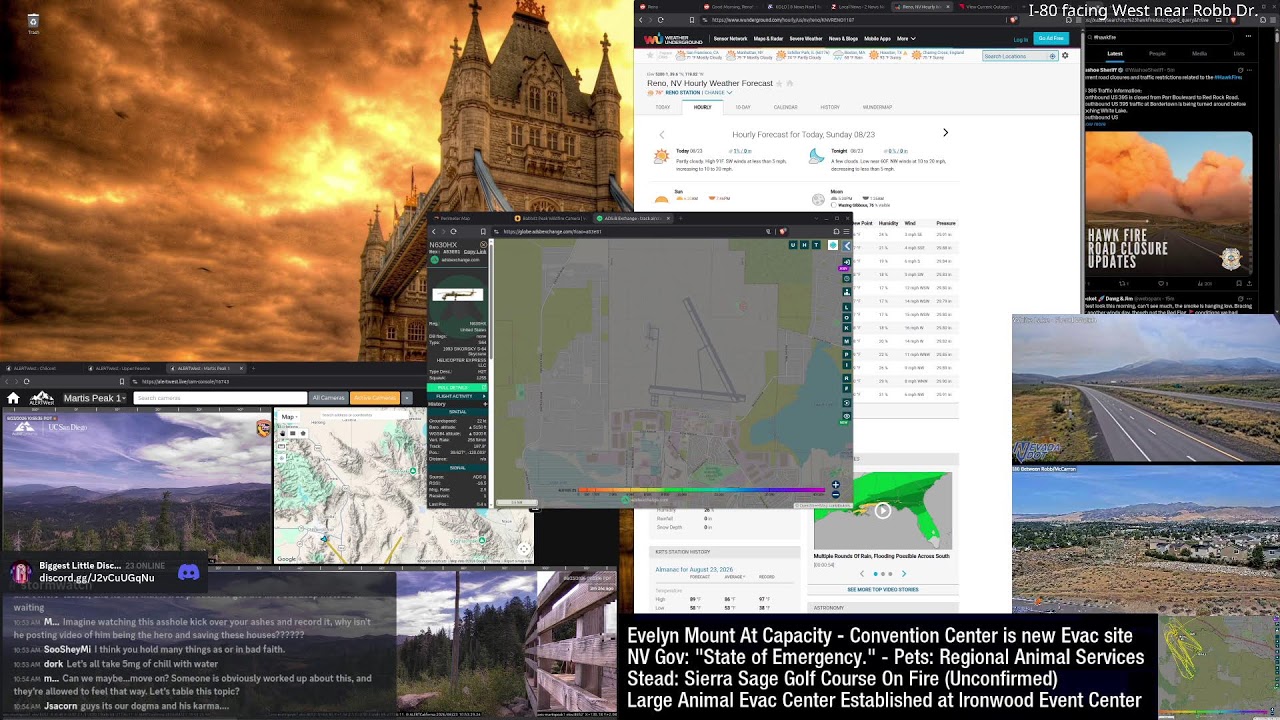This screenshot has width=1280, height=720.
Task: Close the N630HX aircraft info panel
Action: (484, 244)
